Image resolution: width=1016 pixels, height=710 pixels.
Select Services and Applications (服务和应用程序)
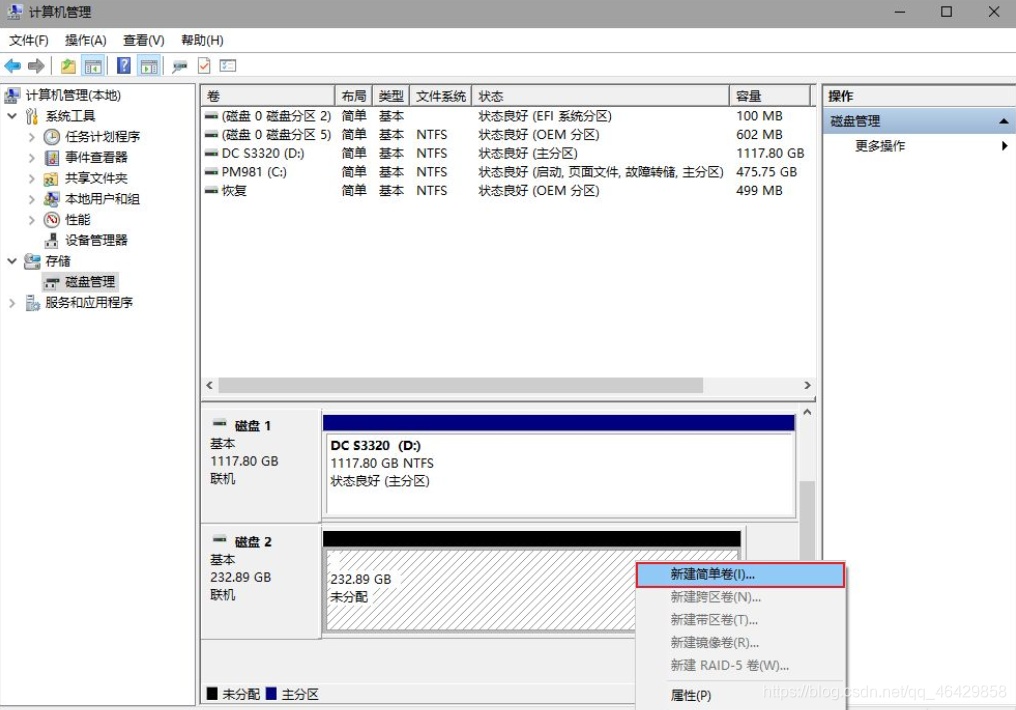tap(88, 303)
